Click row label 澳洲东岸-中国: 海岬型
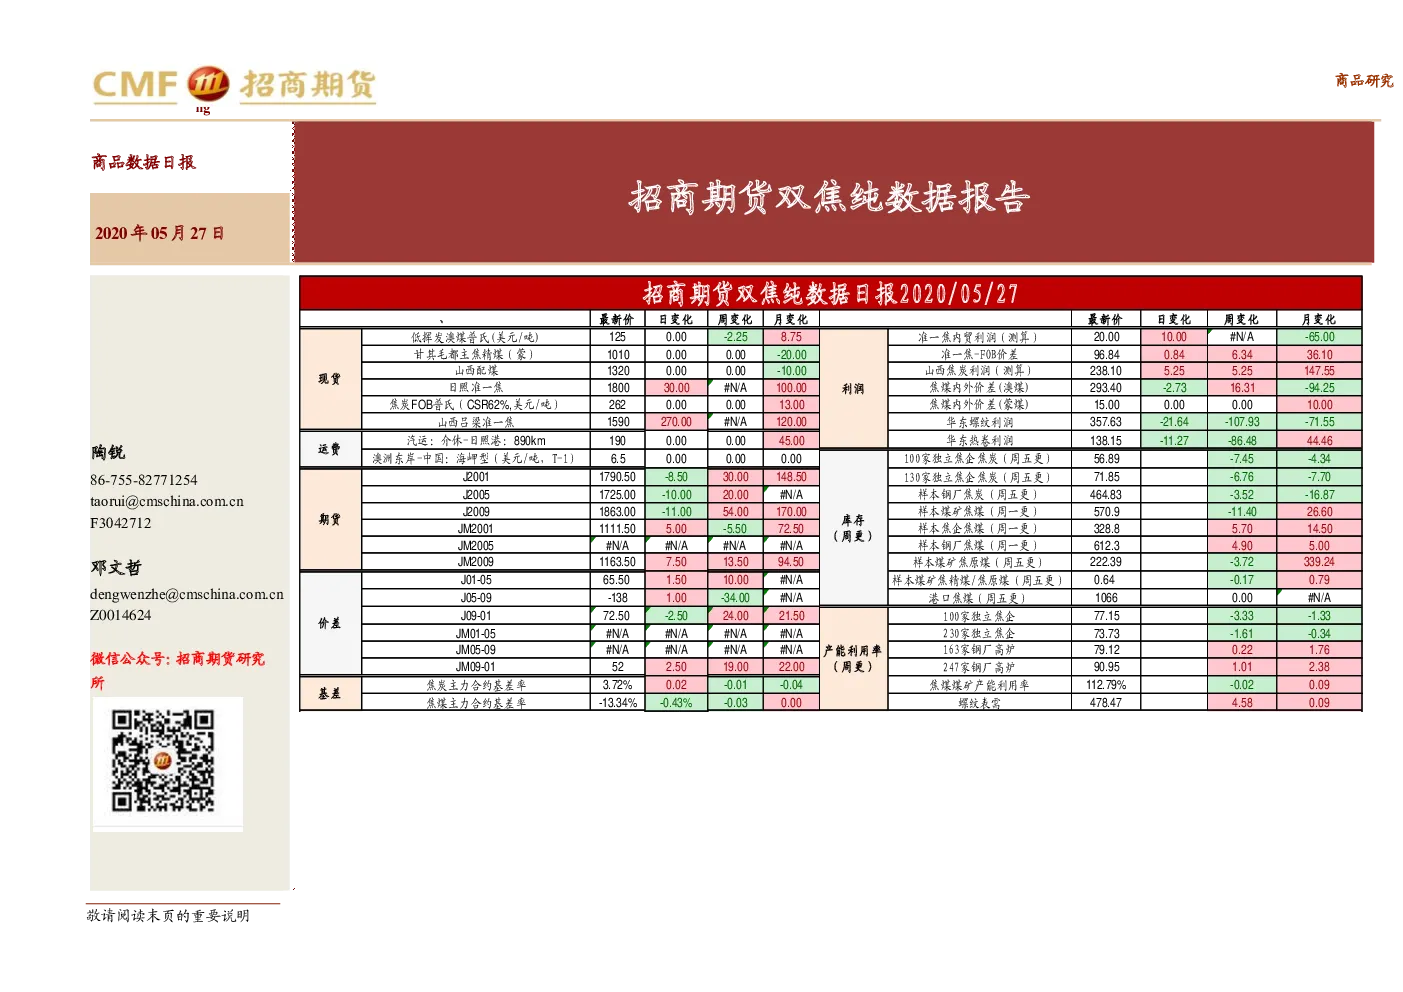The width and height of the screenshot is (1403, 992). pyautogui.click(x=475, y=458)
